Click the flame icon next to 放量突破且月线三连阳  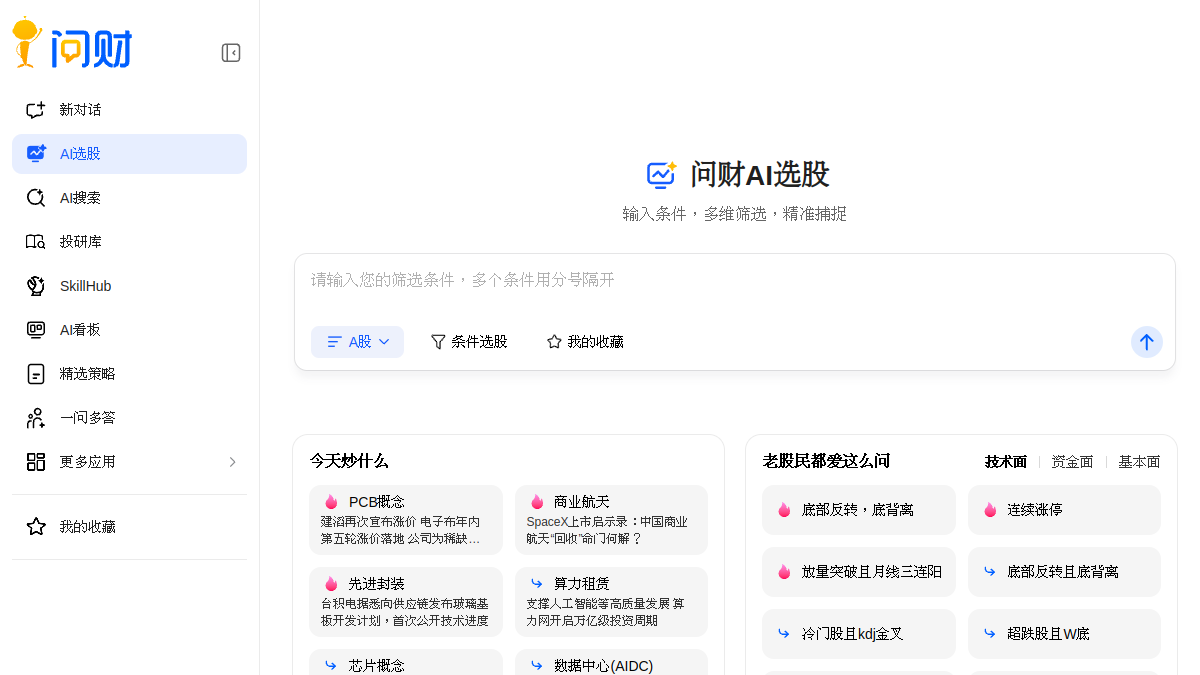(x=784, y=572)
